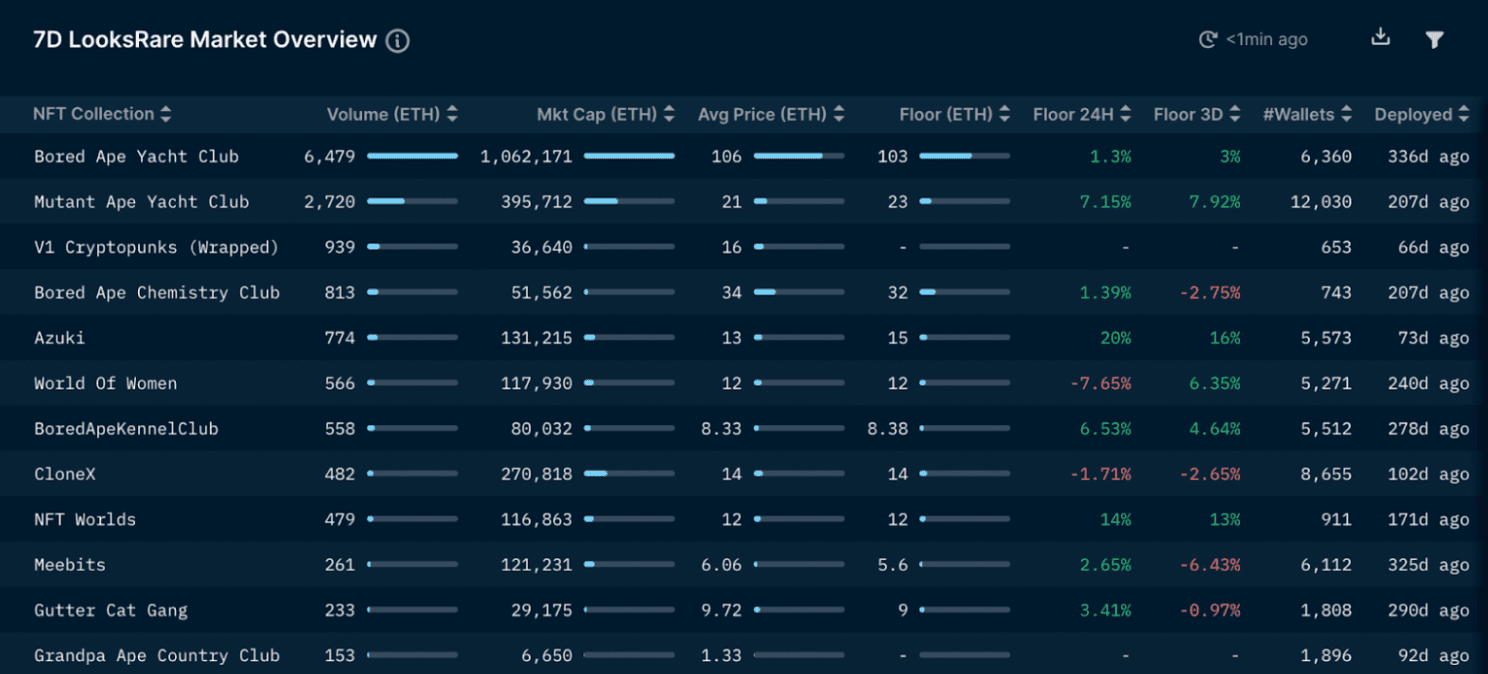Sort by #Wallets column header
This screenshot has height=674, width=1488.
pos(1346,114)
